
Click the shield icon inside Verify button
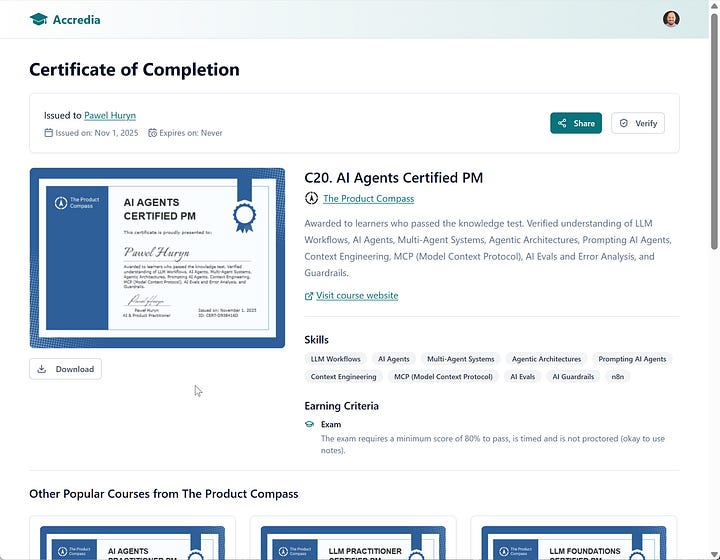[624, 123]
